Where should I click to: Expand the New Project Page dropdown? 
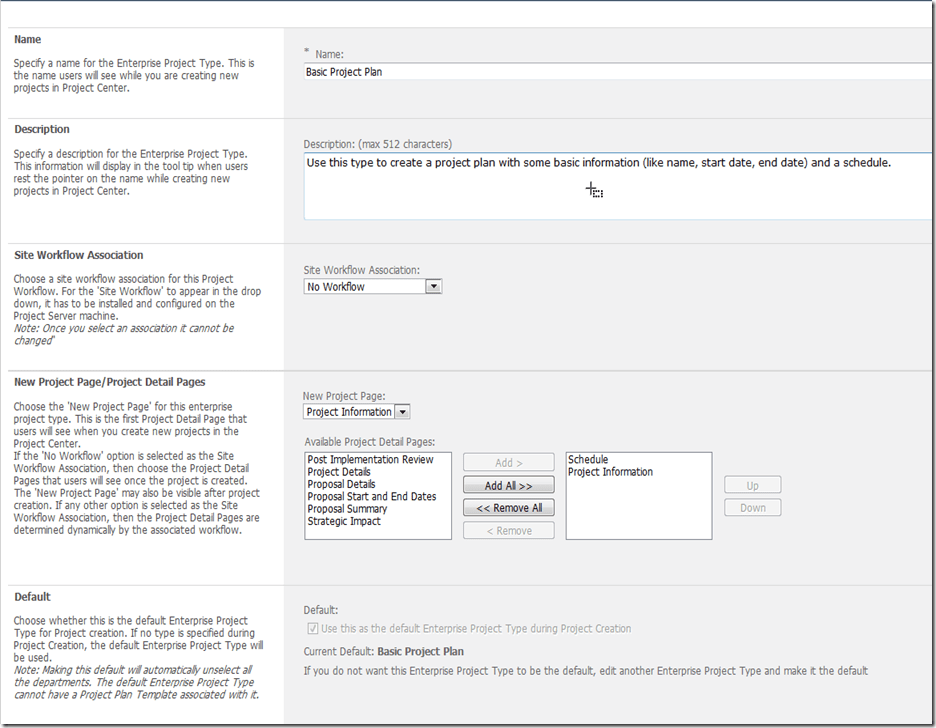[356, 412]
